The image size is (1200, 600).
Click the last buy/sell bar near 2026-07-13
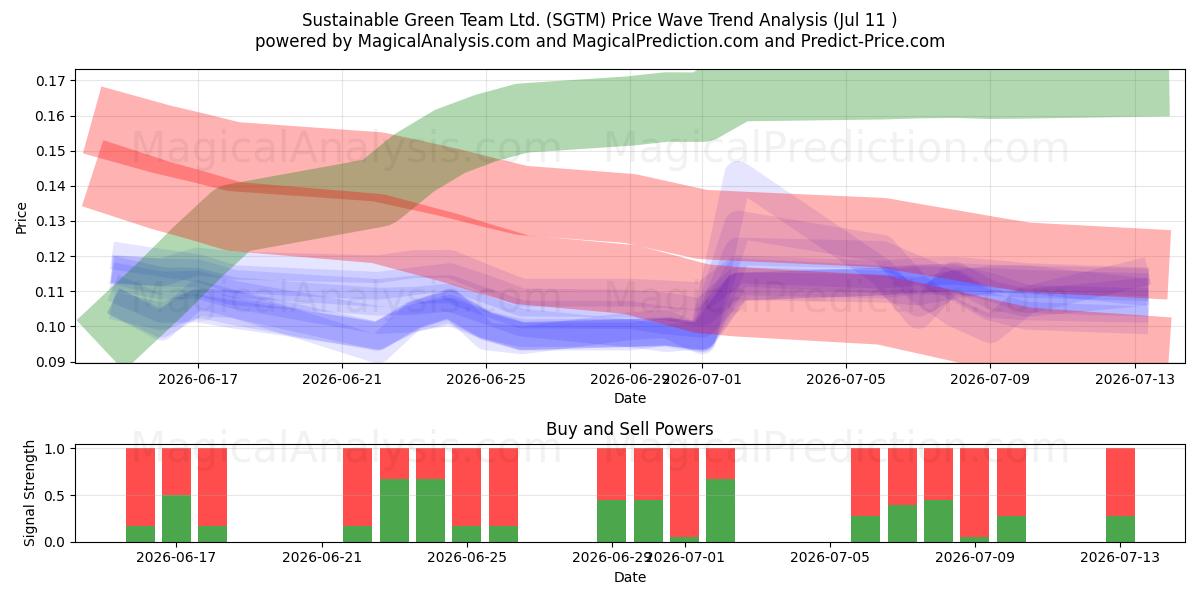[1120, 495]
